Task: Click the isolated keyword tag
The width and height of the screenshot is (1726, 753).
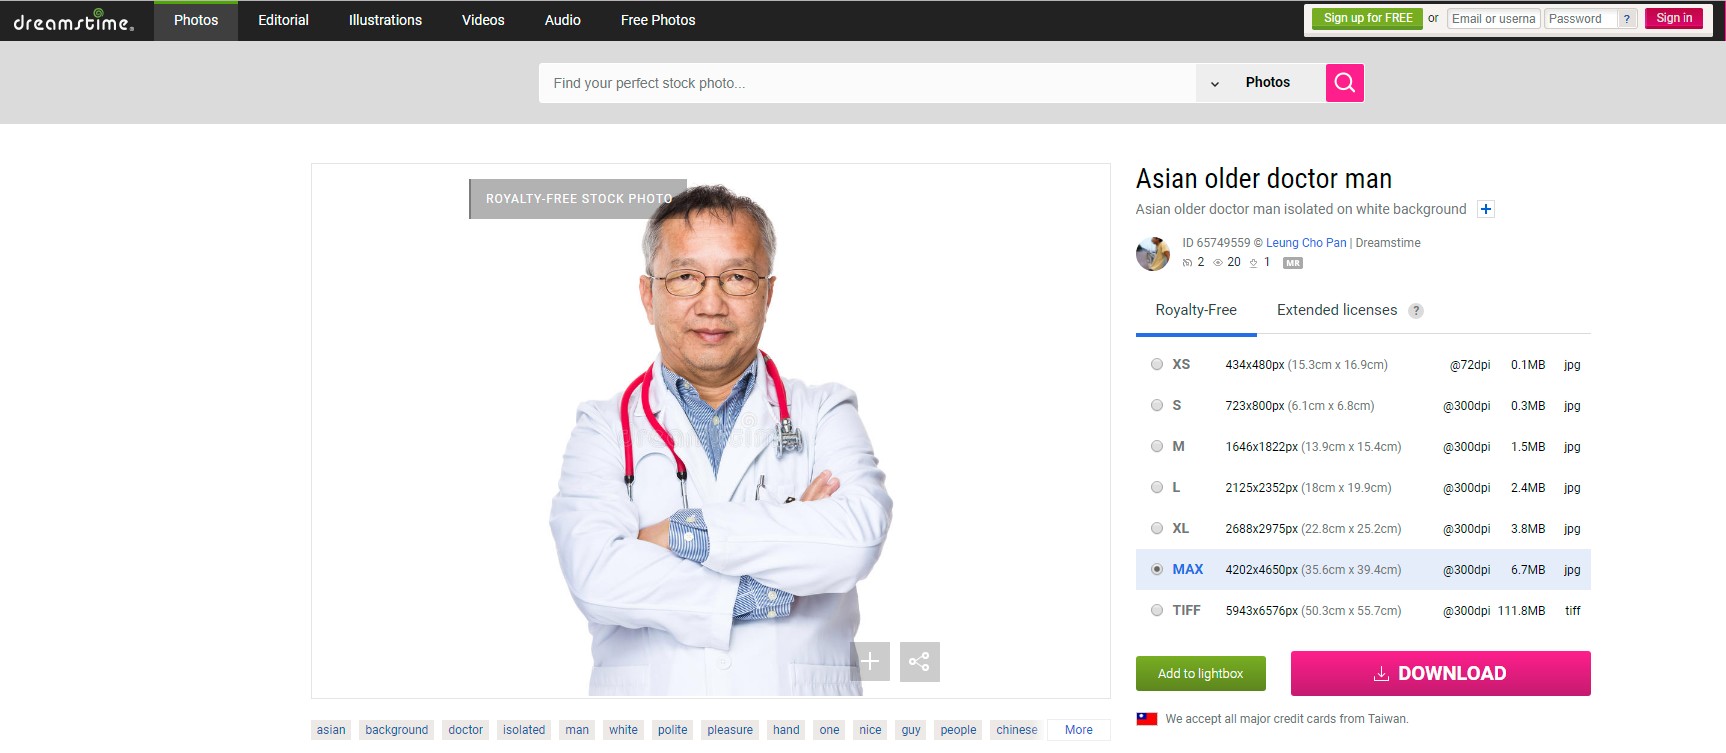Action: [524, 730]
